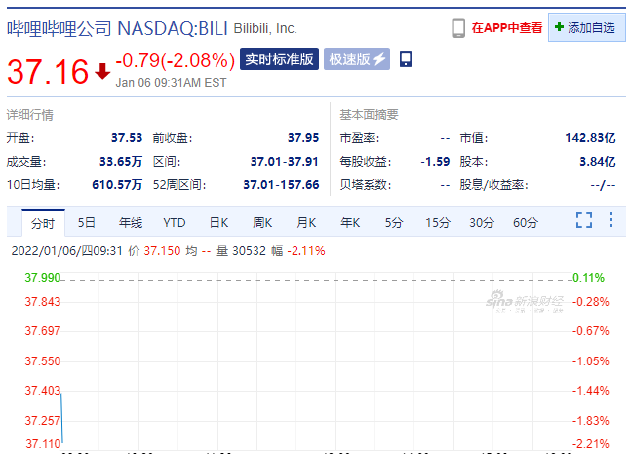Click the blue intraday price line
The image size is (630, 454).
tap(61, 418)
